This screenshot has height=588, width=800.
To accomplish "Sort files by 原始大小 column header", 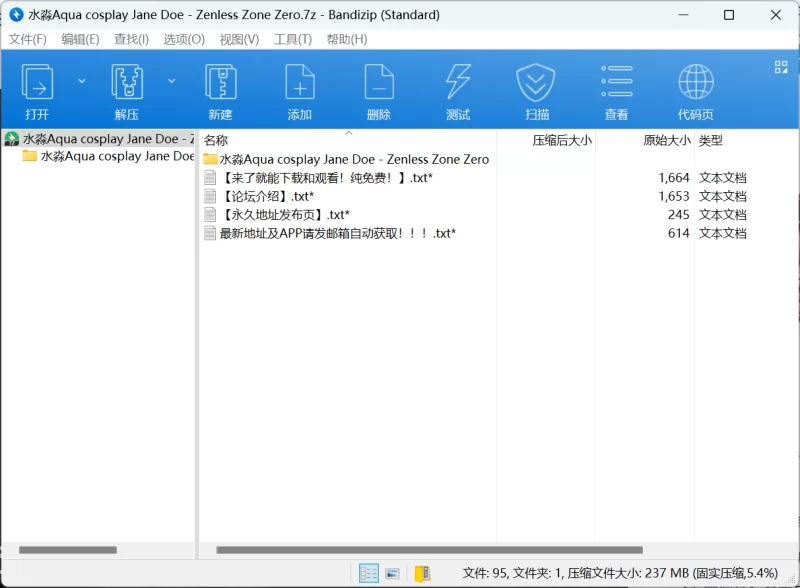I will (x=666, y=141).
